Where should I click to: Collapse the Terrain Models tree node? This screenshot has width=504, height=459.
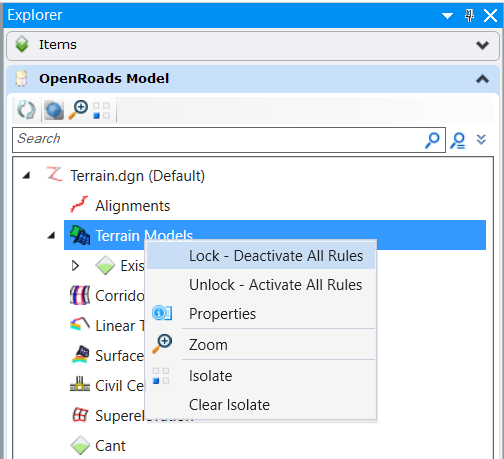click(51, 235)
